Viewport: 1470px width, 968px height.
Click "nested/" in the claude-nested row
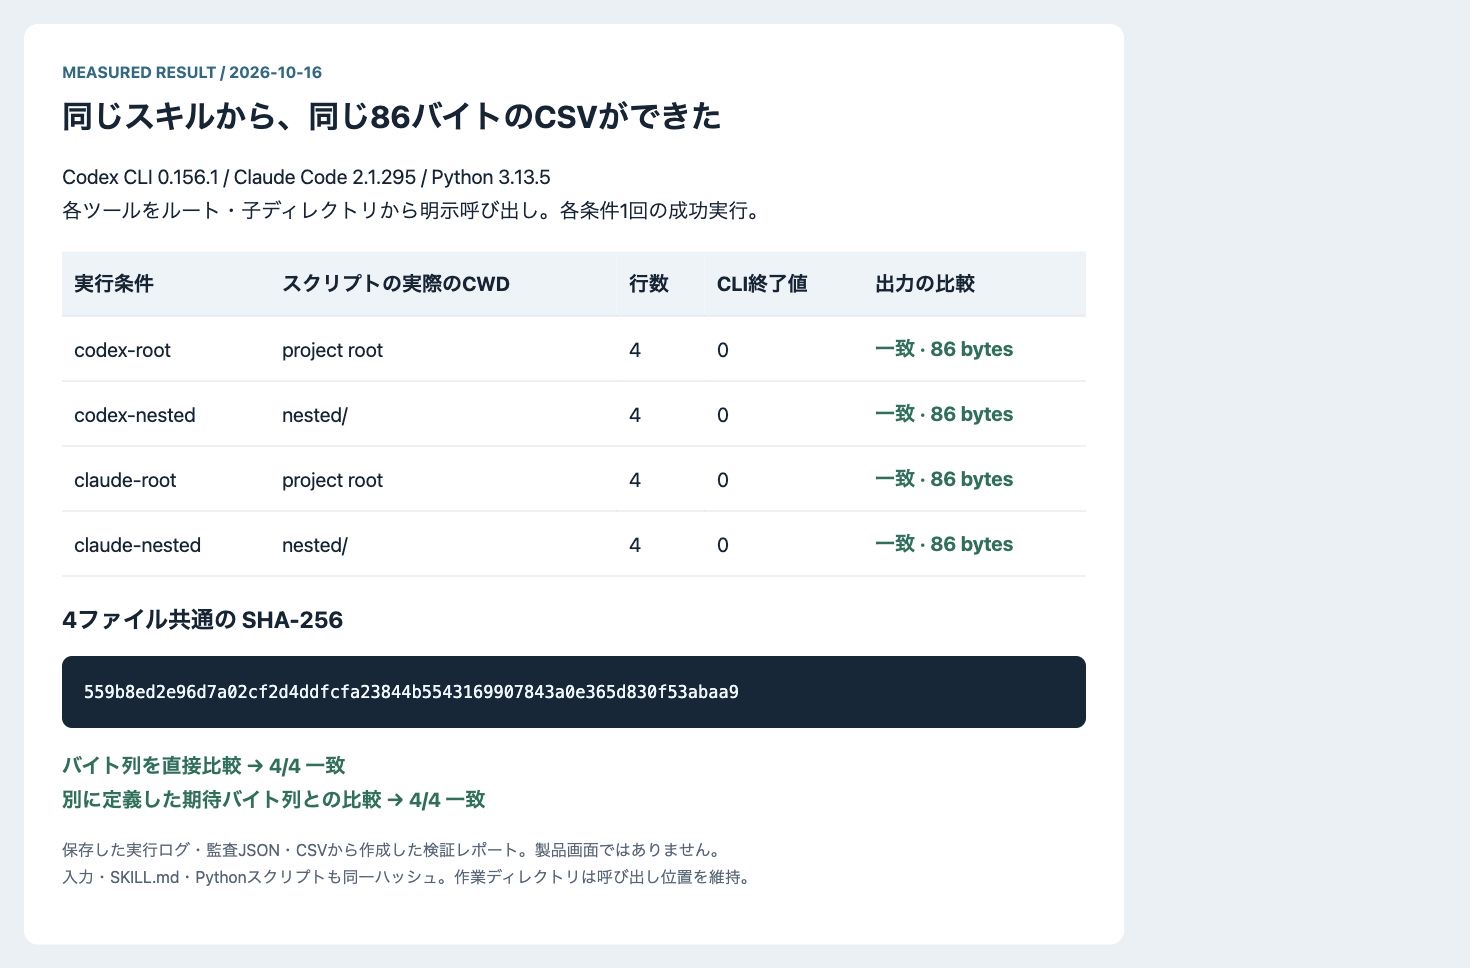(315, 545)
